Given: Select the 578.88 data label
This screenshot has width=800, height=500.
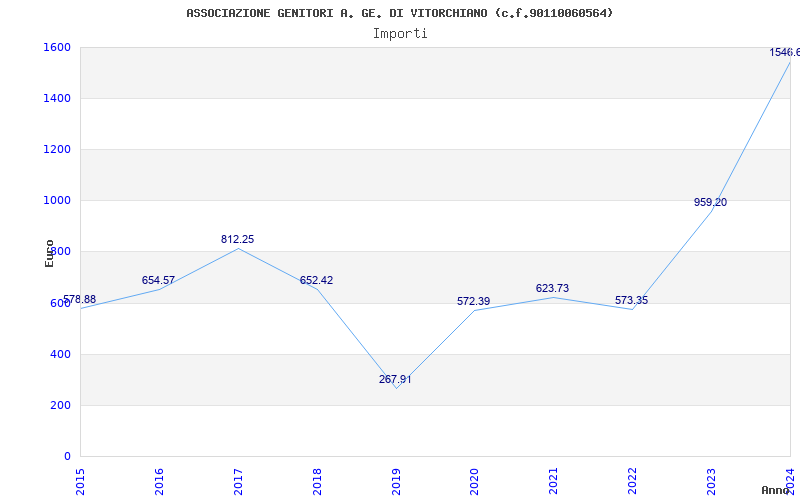Looking at the screenshot, I should click(x=79, y=299).
